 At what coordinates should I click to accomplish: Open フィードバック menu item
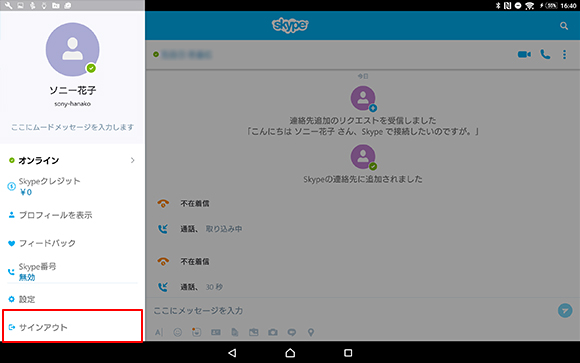tap(72, 243)
